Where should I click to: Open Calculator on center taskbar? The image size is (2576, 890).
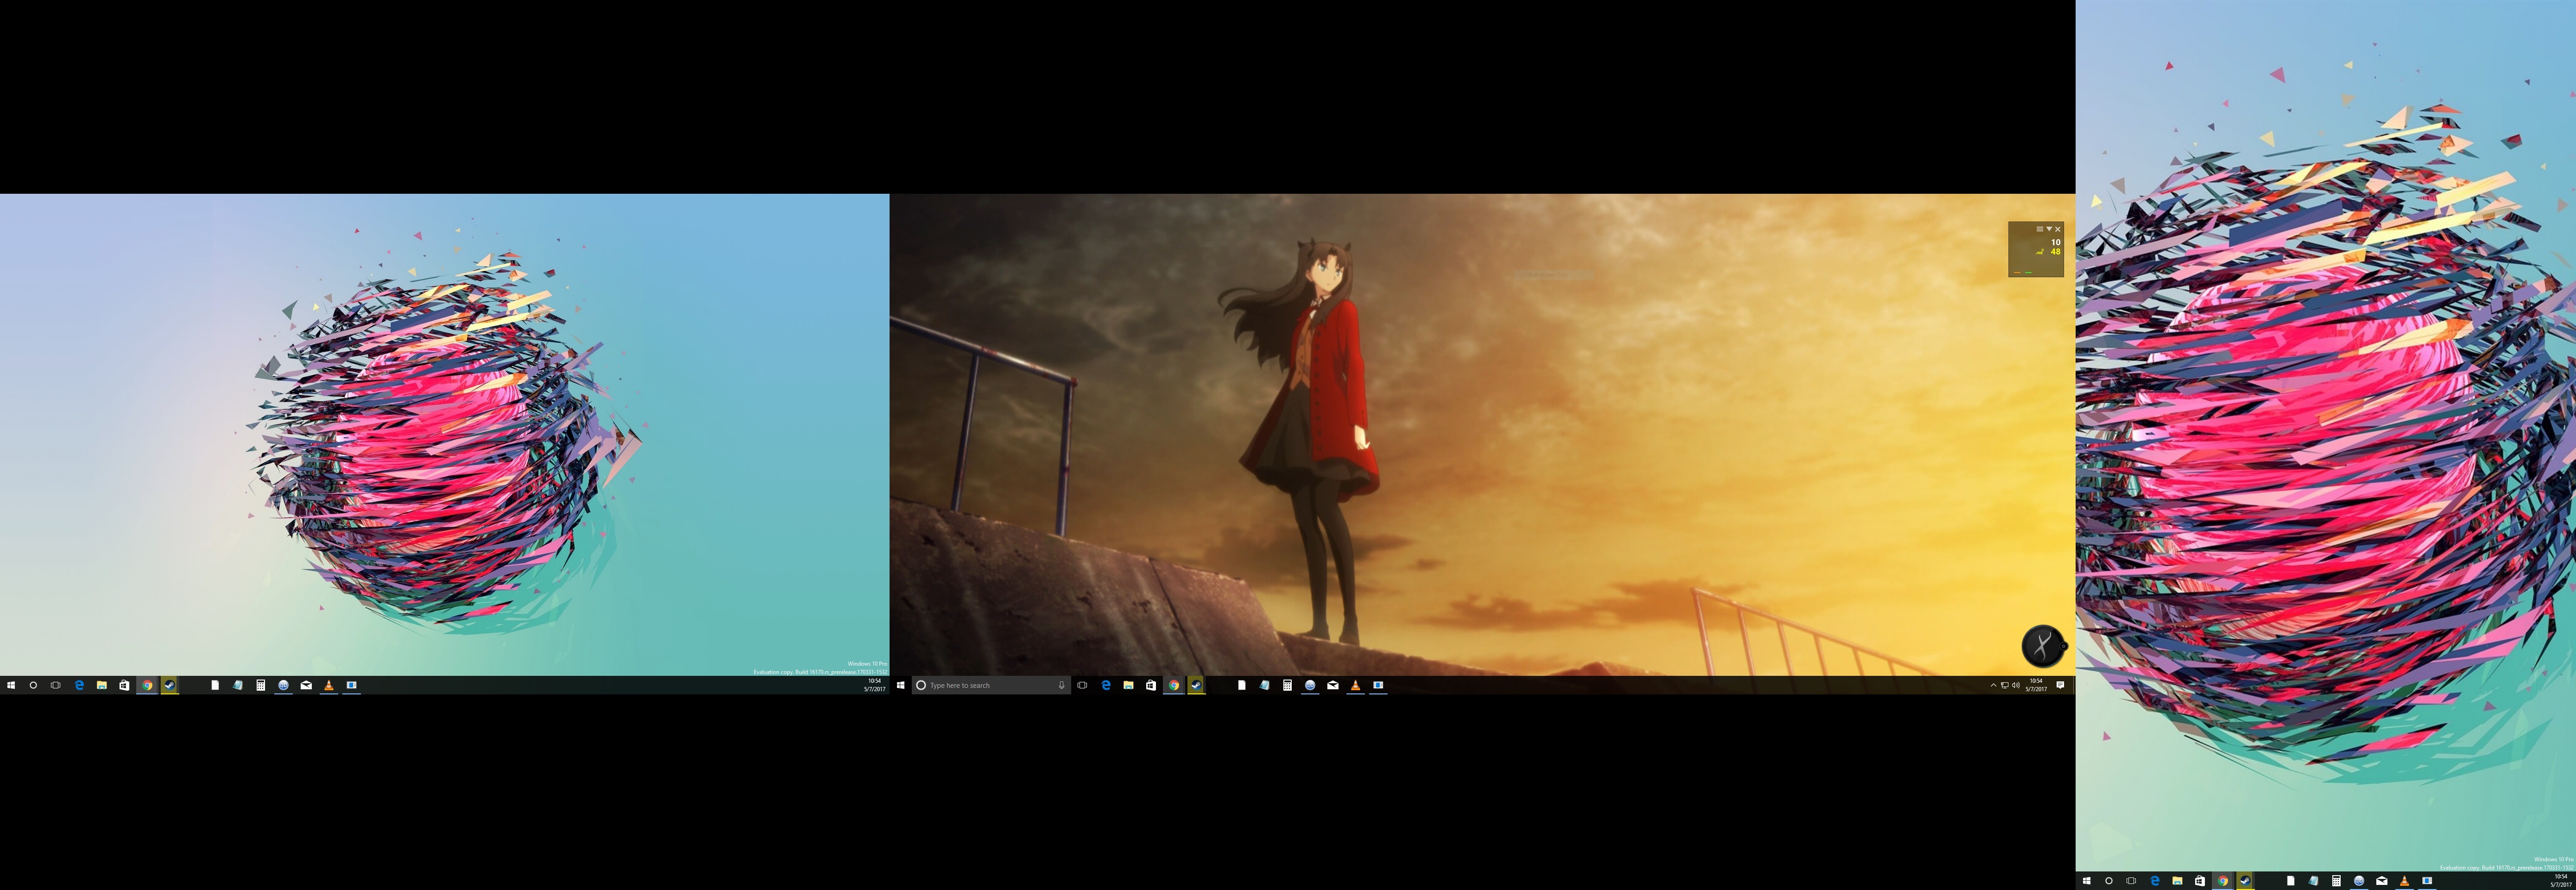tap(1287, 685)
